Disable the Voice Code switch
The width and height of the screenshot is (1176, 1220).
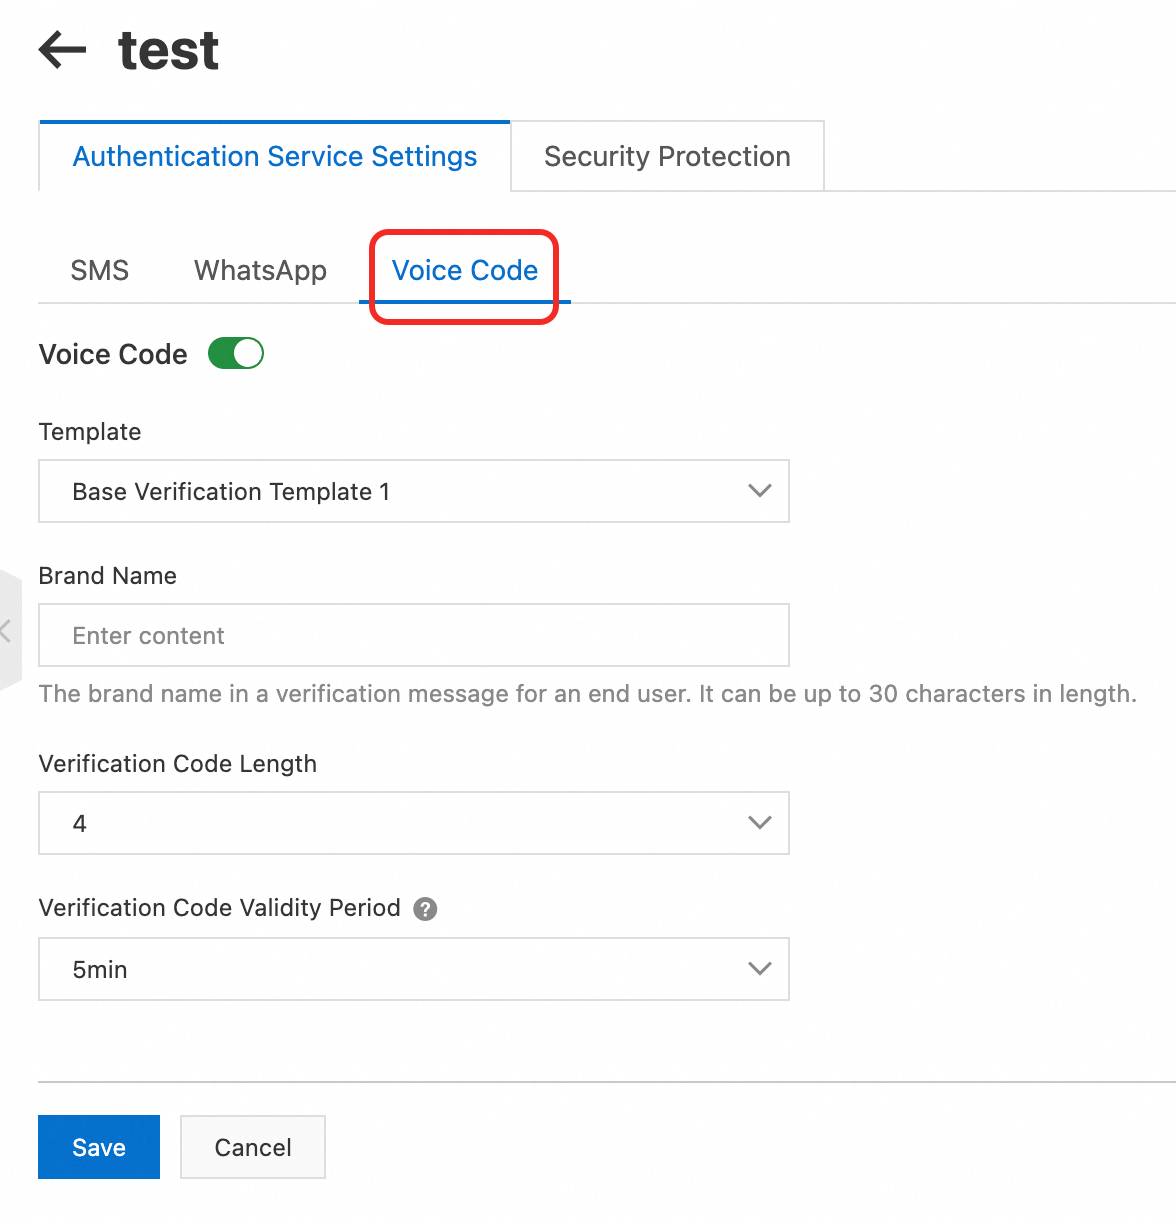click(x=235, y=354)
